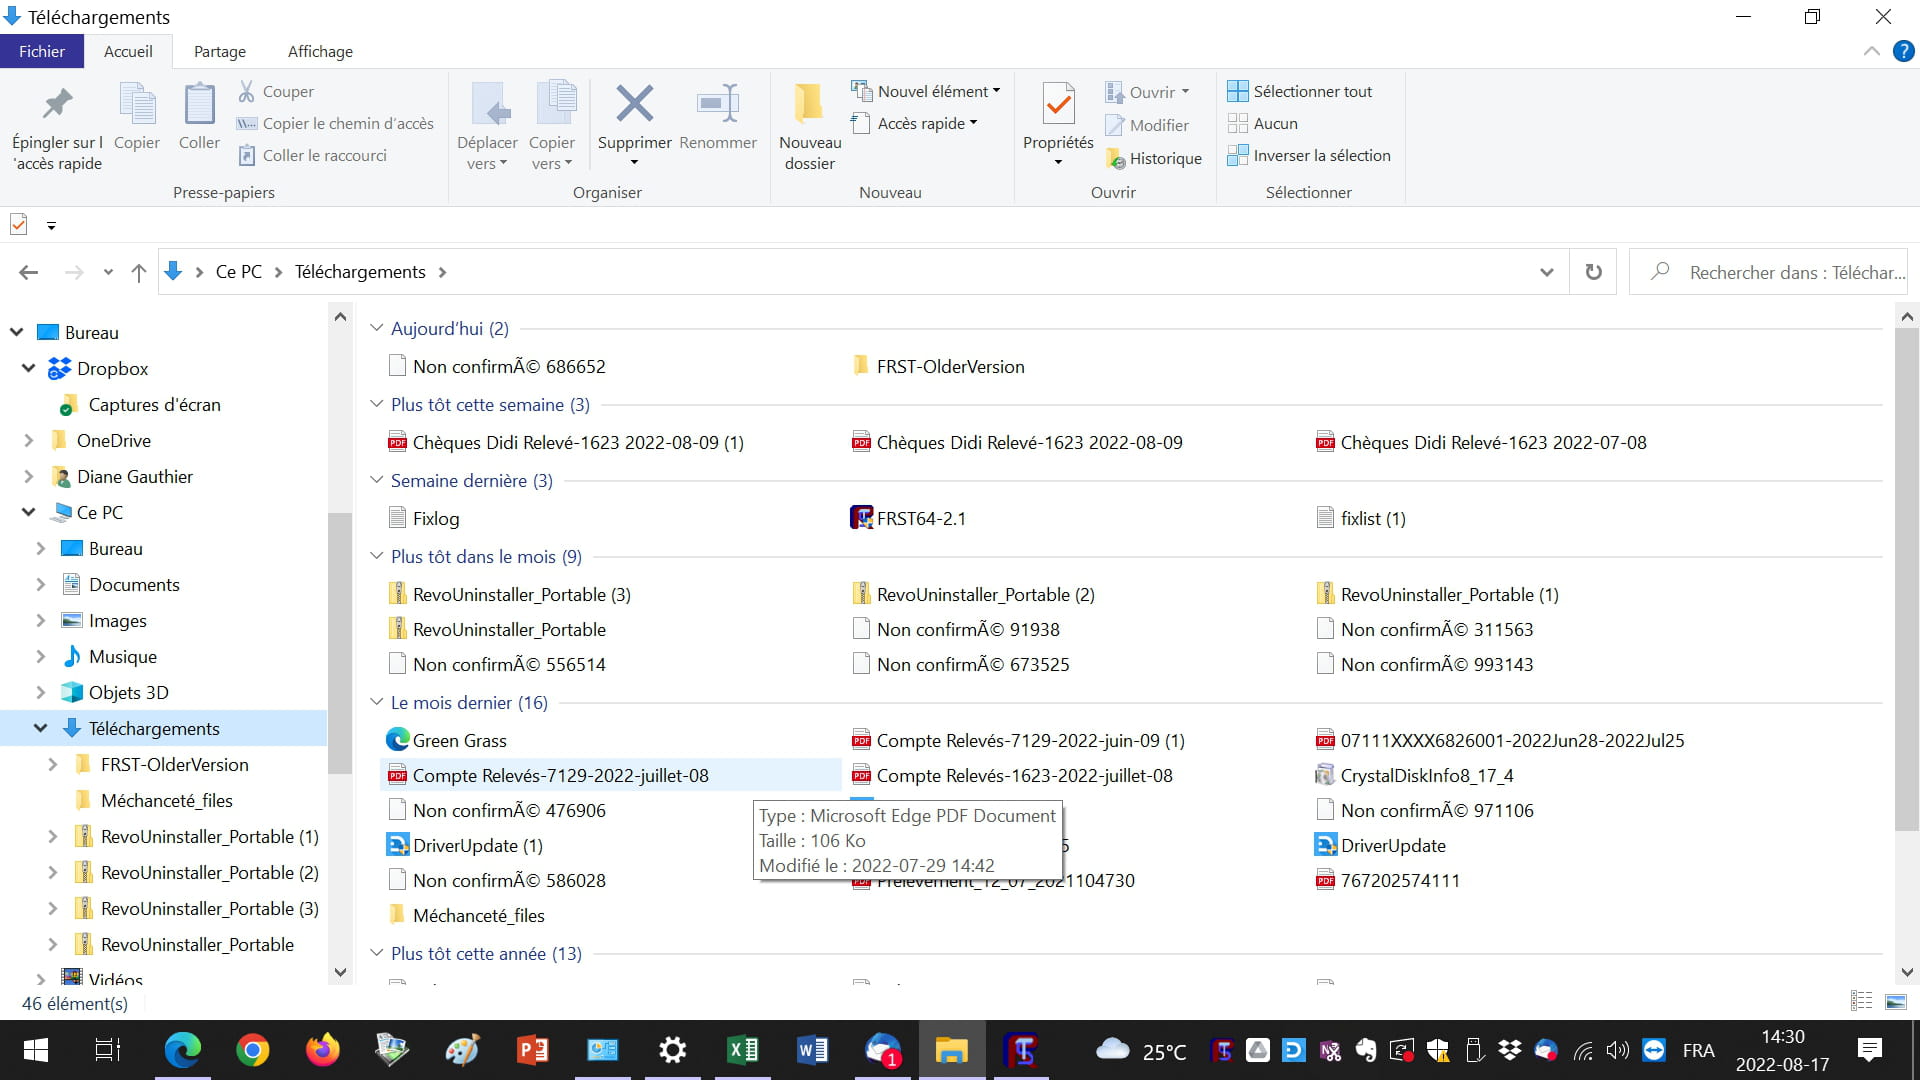Collapse the Le mois dernier group
1920x1080 pixels.
point(376,702)
